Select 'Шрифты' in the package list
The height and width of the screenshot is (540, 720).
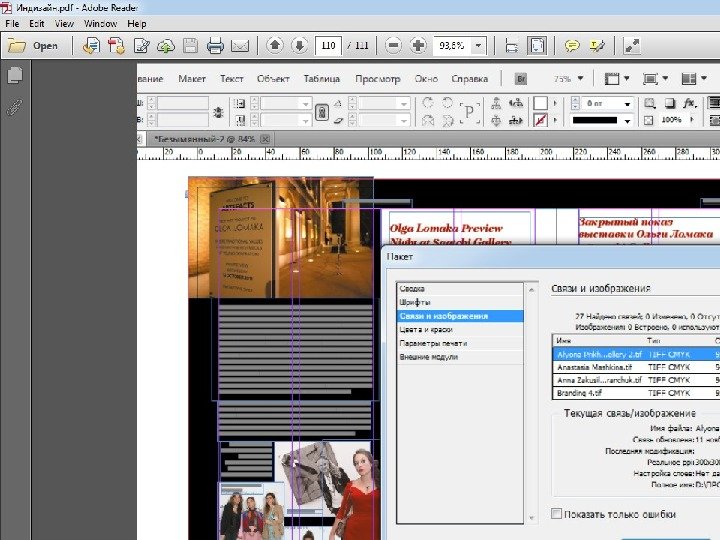416,302
